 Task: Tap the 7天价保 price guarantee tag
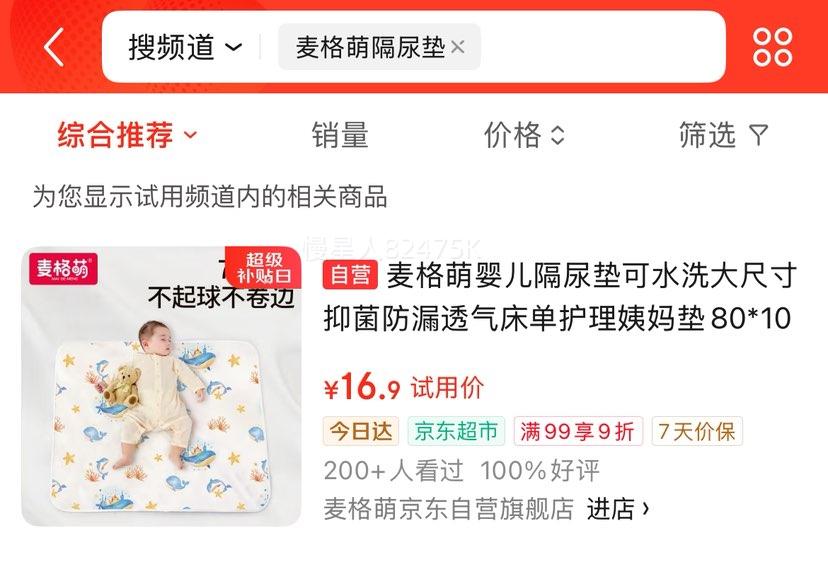tap(697, 431)
